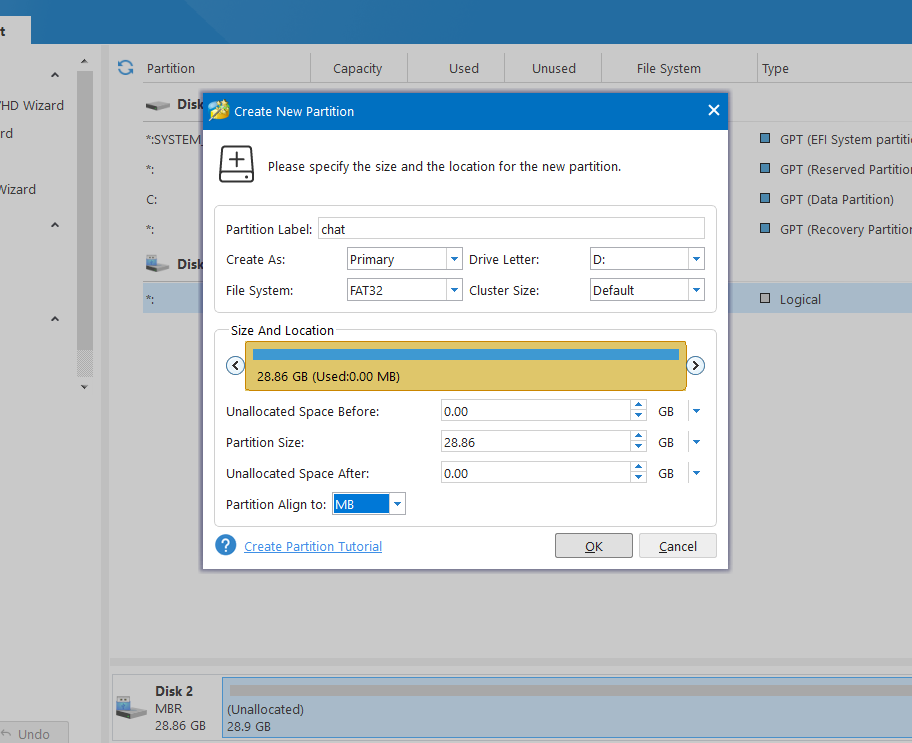
Task: Click the Partition Label text field
Action: click(x=510, y=229)
